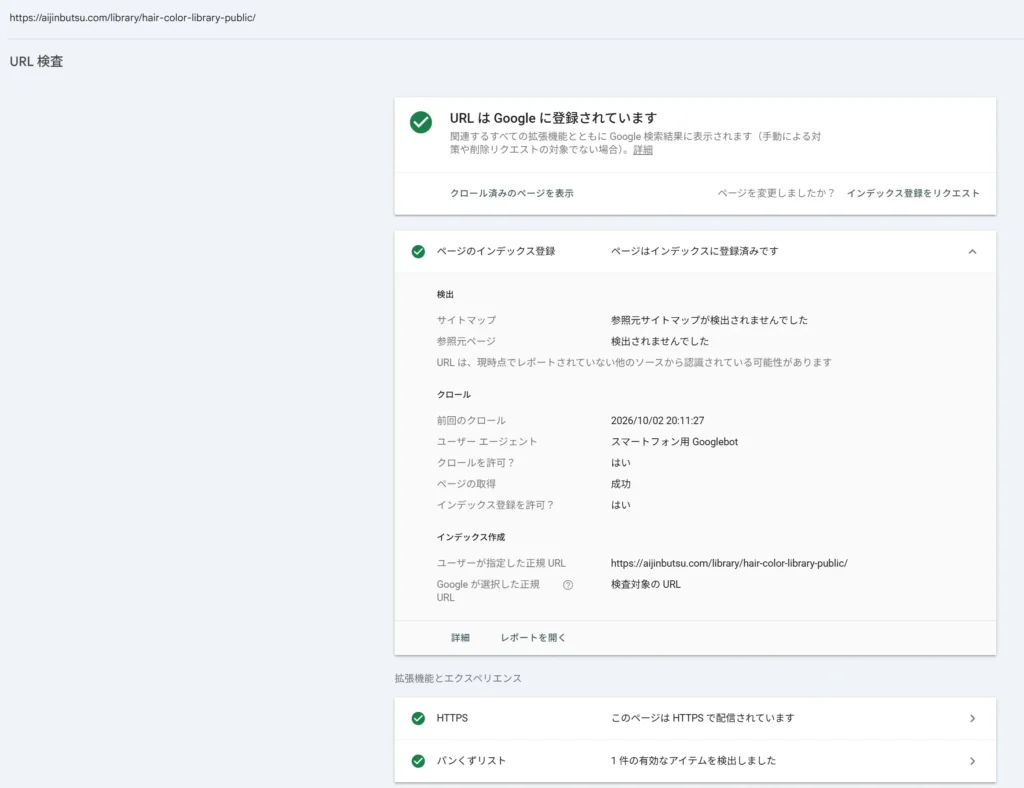Click the URL は、現時点でレポートされていない note
This screenshot has width=1024, height=788.
[633, 363]
